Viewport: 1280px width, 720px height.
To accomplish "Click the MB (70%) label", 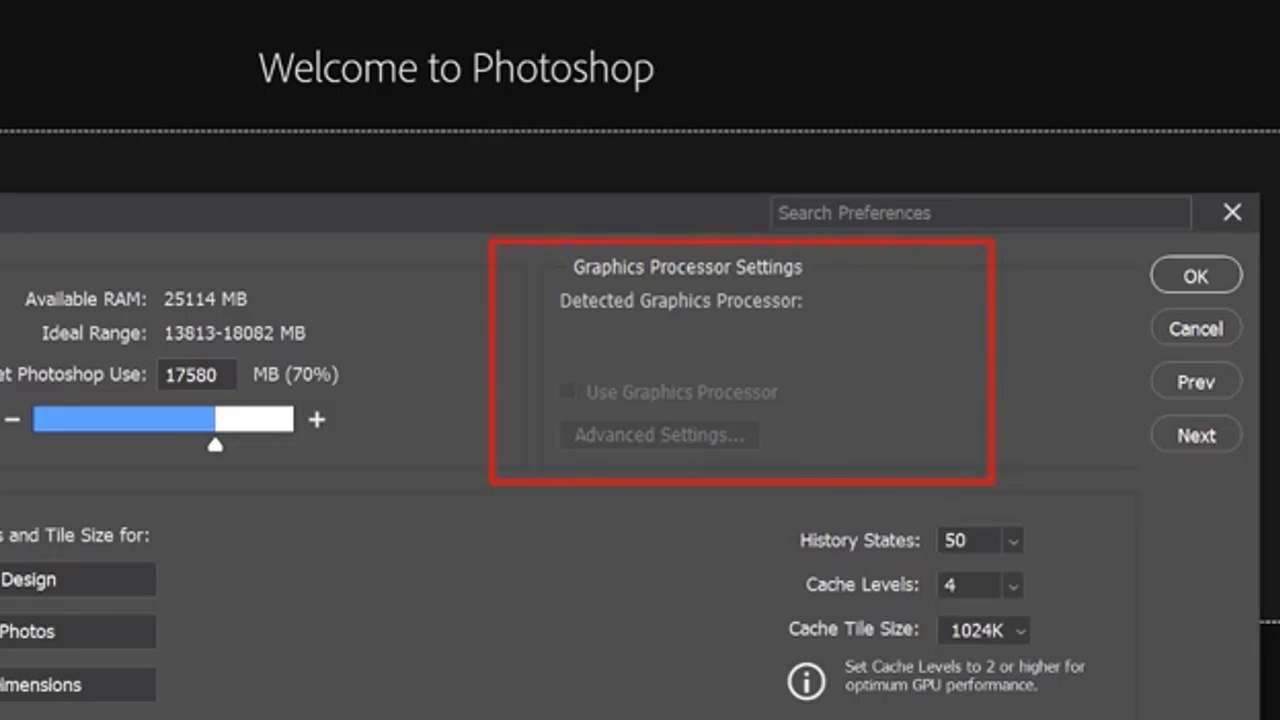I will pos(296,374).
